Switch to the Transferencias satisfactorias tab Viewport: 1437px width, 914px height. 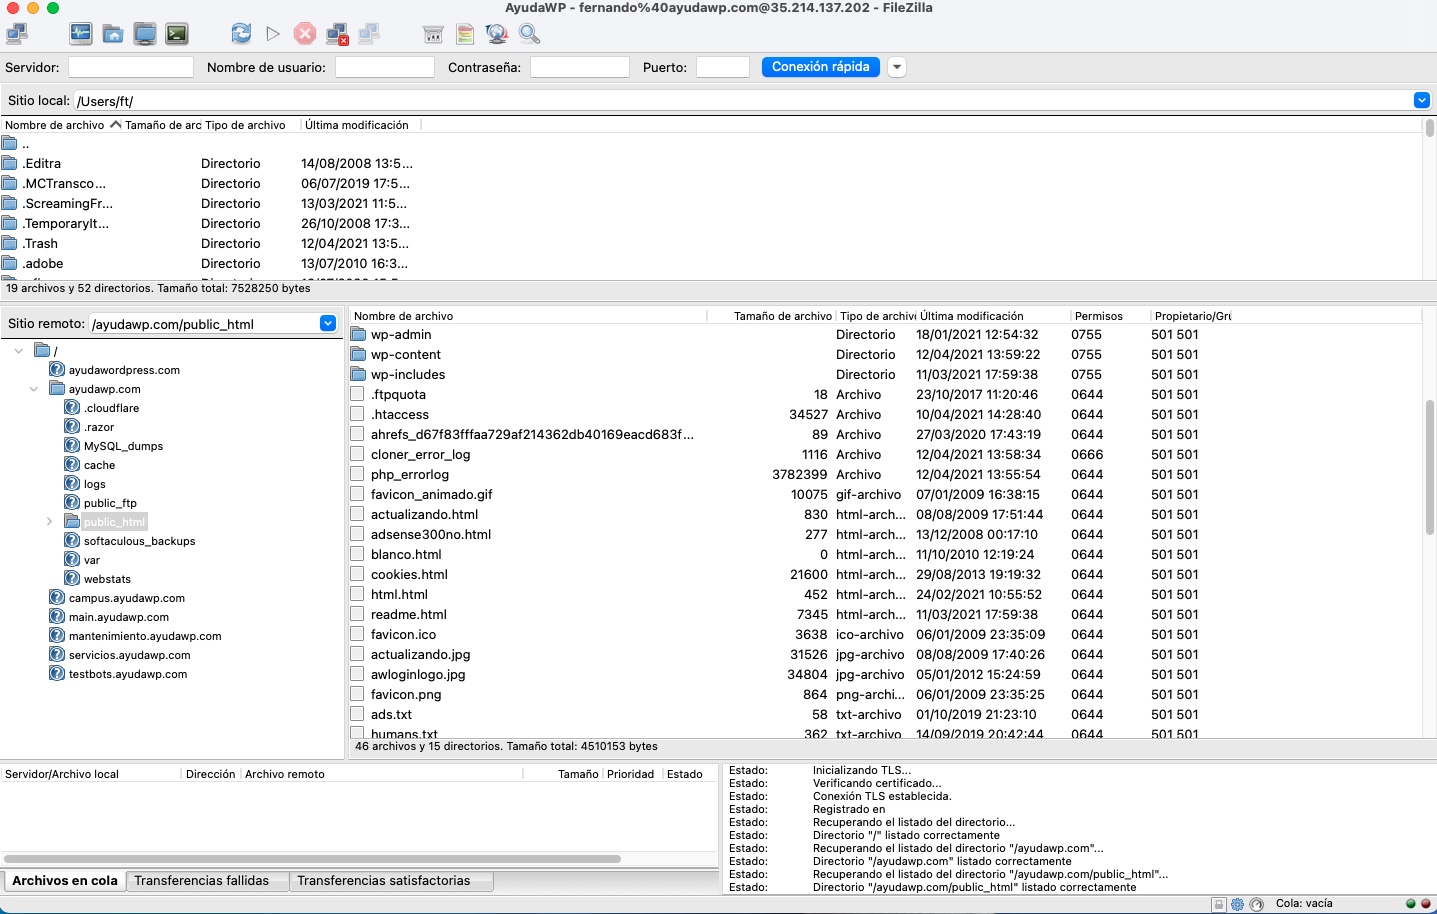[391, 881]
